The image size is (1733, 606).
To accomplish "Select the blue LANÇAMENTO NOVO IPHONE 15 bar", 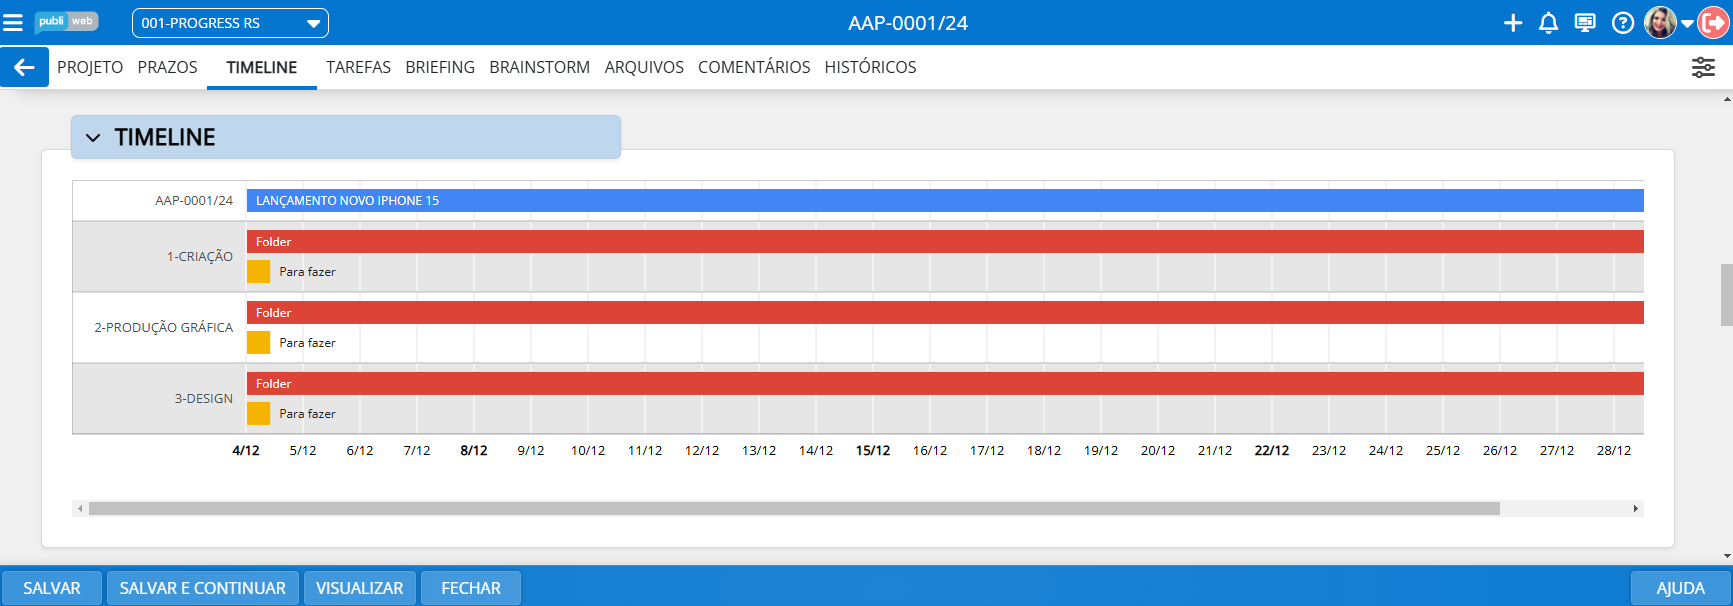I will 945,201.
